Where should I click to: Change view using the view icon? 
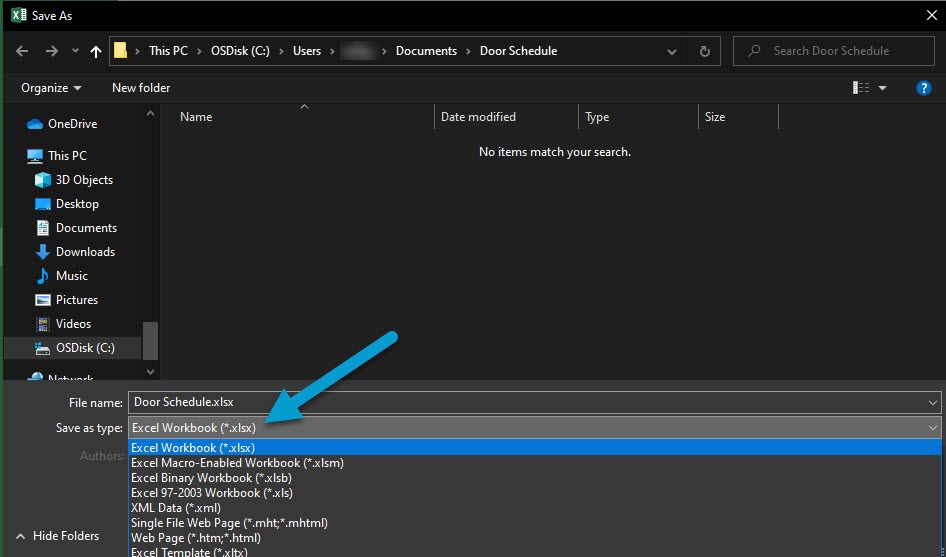tap(861, 88)
